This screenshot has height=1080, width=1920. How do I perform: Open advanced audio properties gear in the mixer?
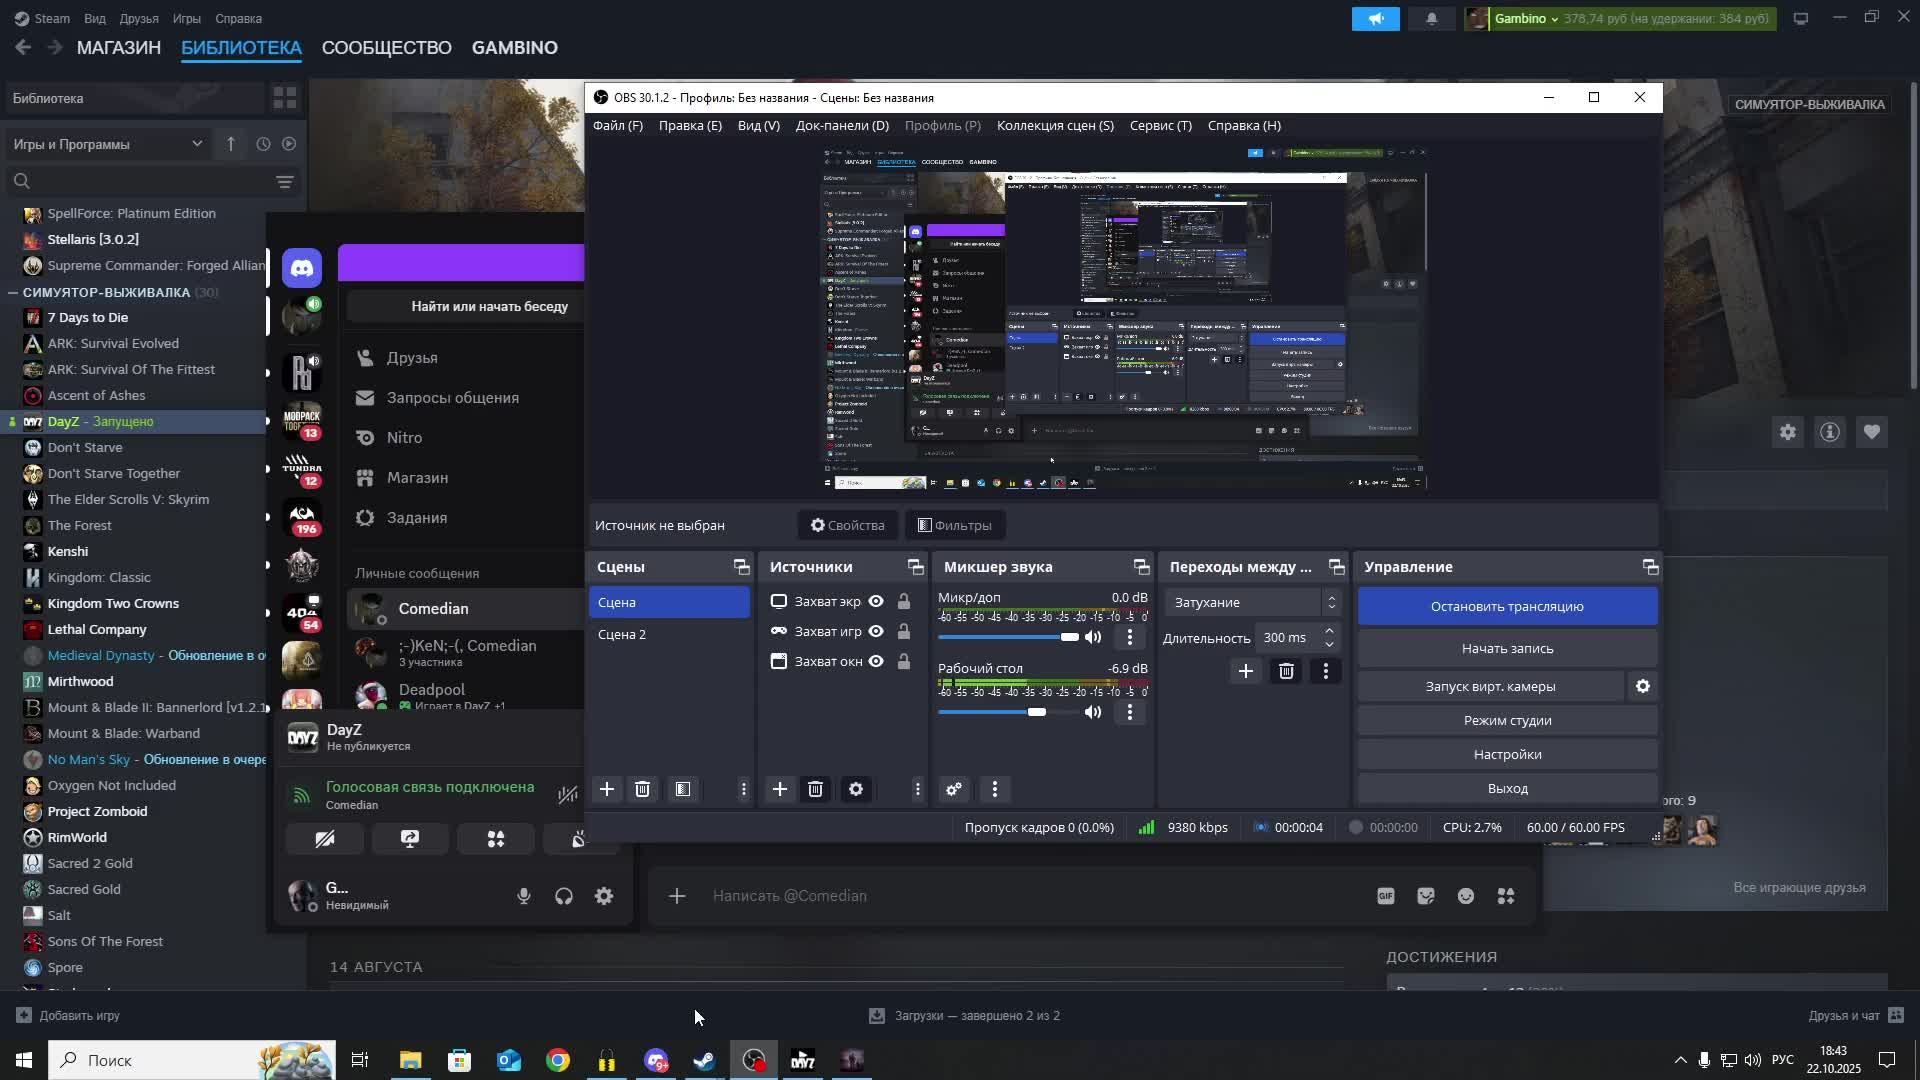[x=954, y=790]
